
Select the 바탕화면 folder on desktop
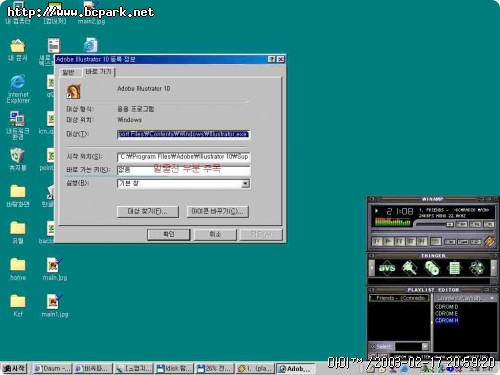point(18,196)
